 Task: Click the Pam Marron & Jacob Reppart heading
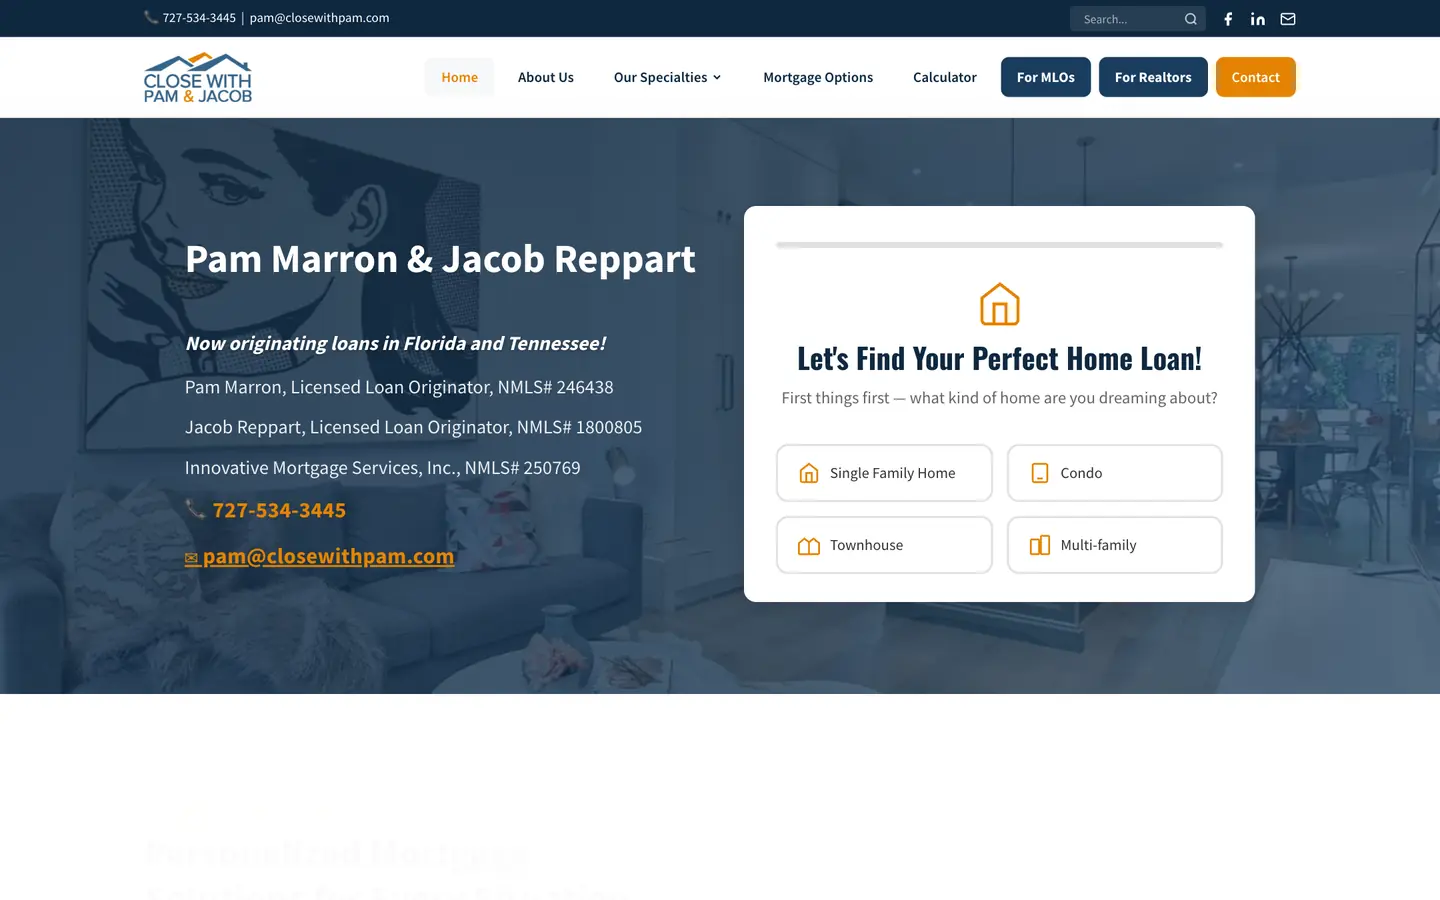click(440, 259)
